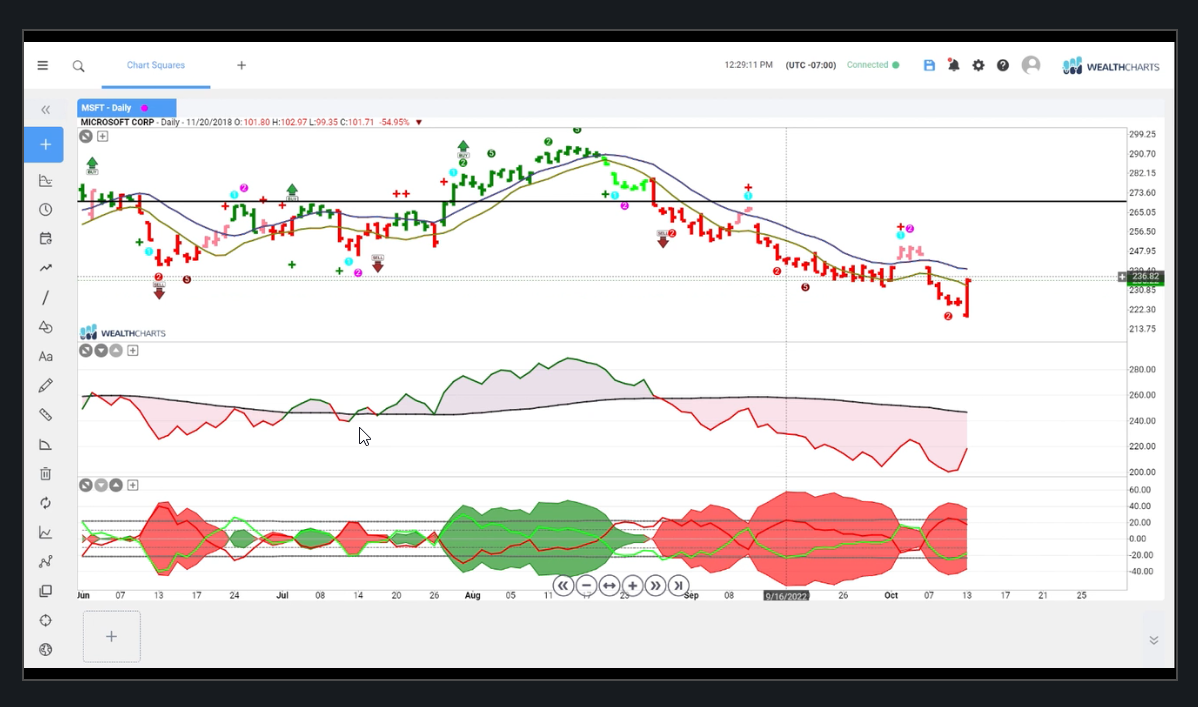Move the bottom oscillator pane down
The height and width of the screenshot is (707, 1198).
101,485
